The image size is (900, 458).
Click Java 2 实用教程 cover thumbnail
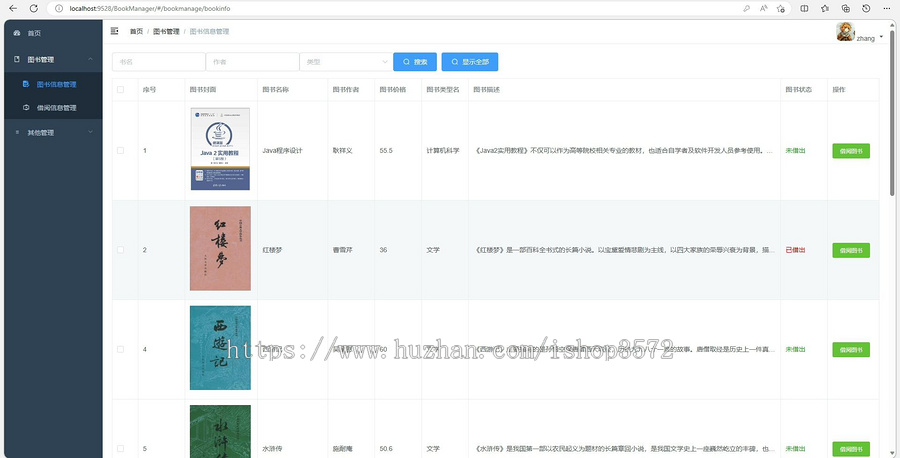pyautogui.click(x=220, y=149)
